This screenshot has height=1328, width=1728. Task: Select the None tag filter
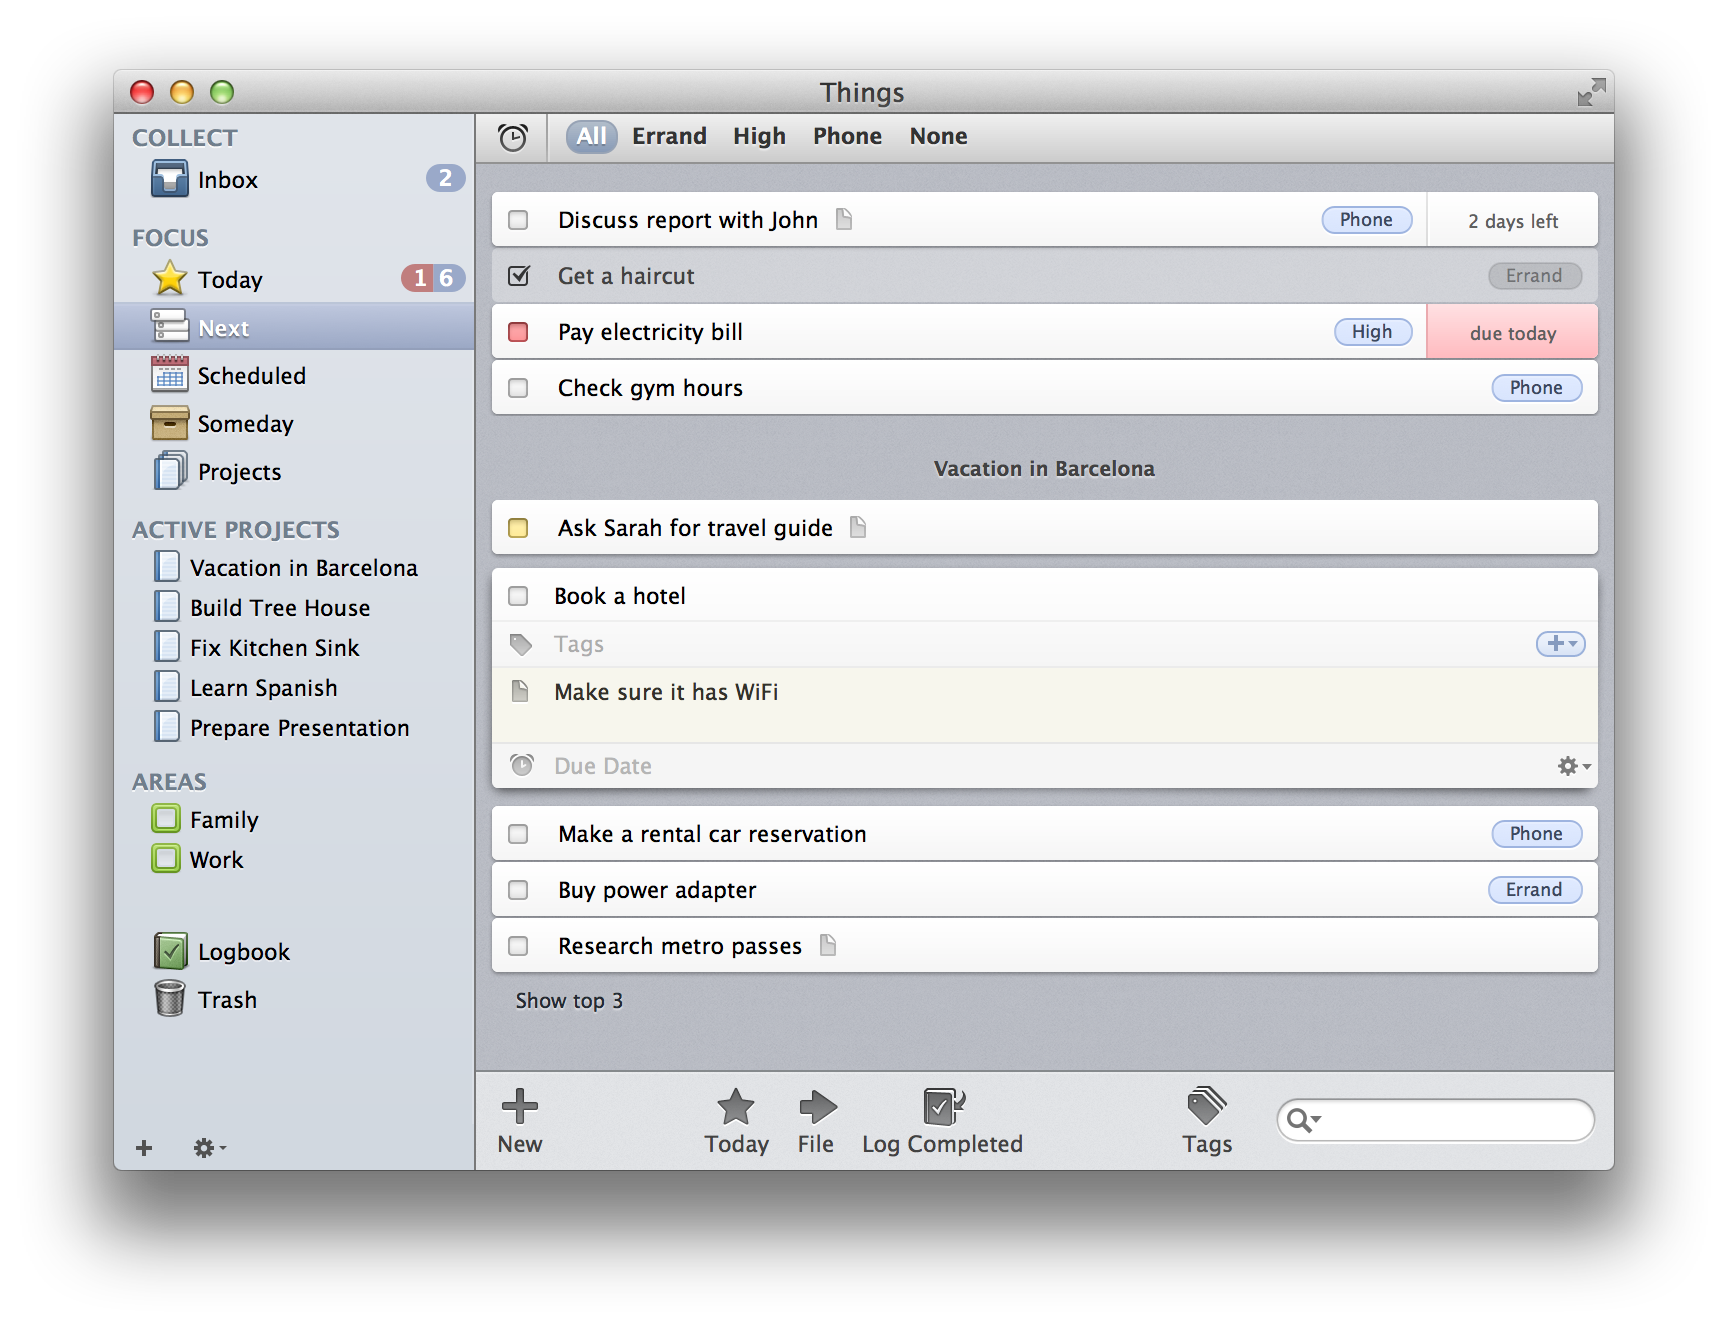coord(938,137)
